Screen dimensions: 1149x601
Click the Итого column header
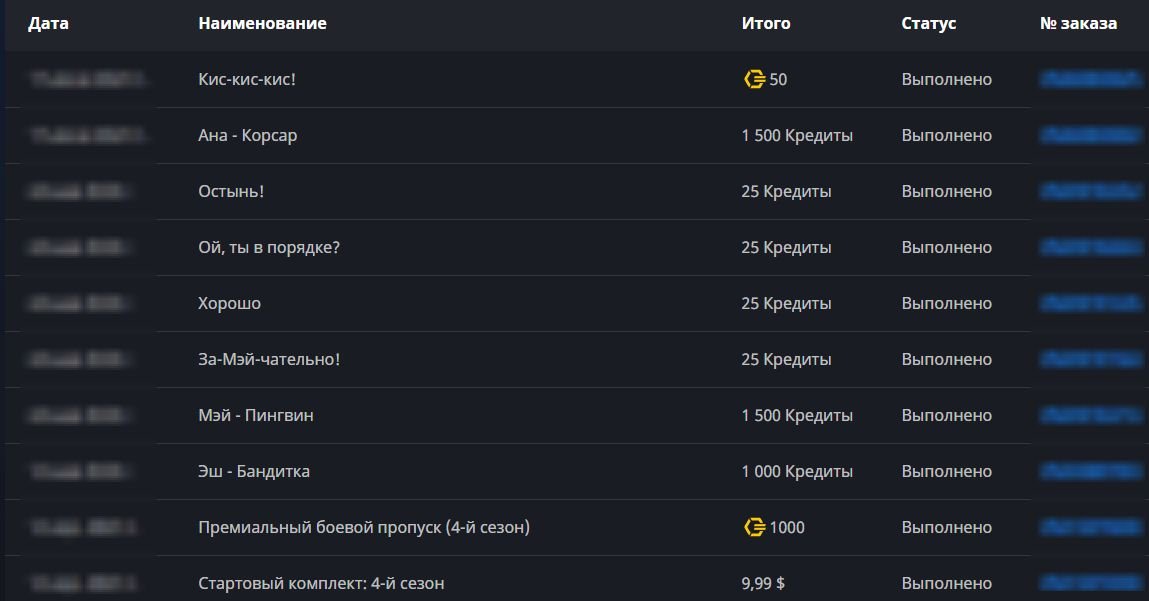pyautogui.click(x=765, y=23)
